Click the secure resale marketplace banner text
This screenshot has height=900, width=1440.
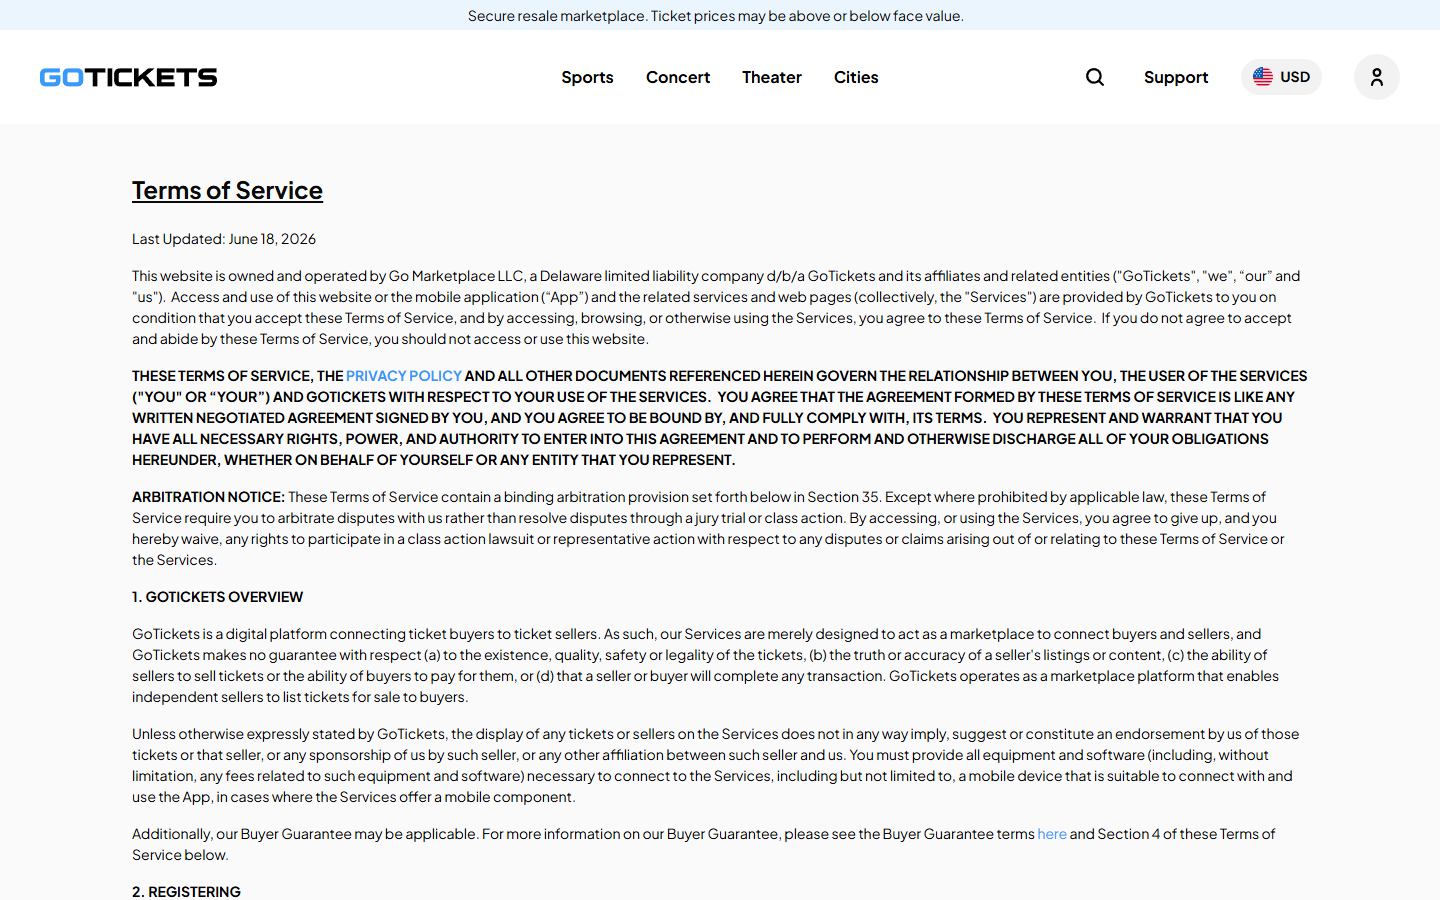(716, 16)
